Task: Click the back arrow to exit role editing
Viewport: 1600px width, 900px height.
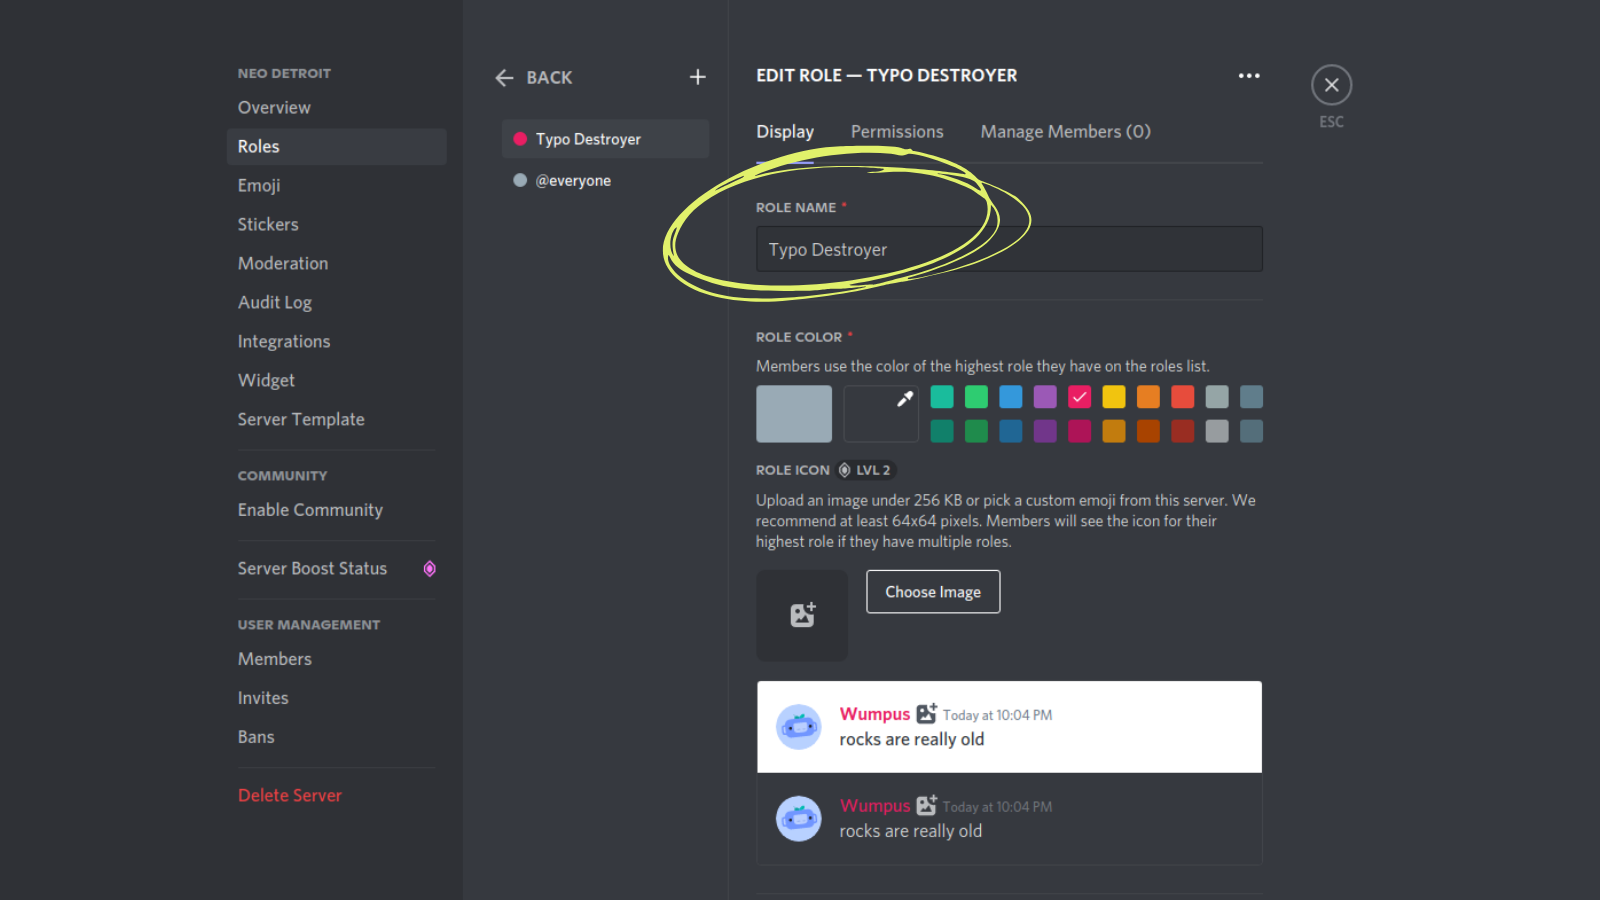Action: click(505, 77)
